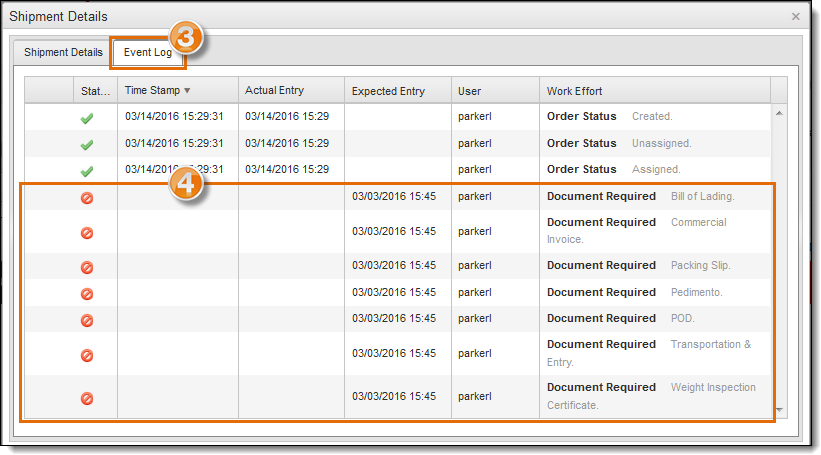
Task: Select the Transportation & Entry document row
Action: pos(400,353)
